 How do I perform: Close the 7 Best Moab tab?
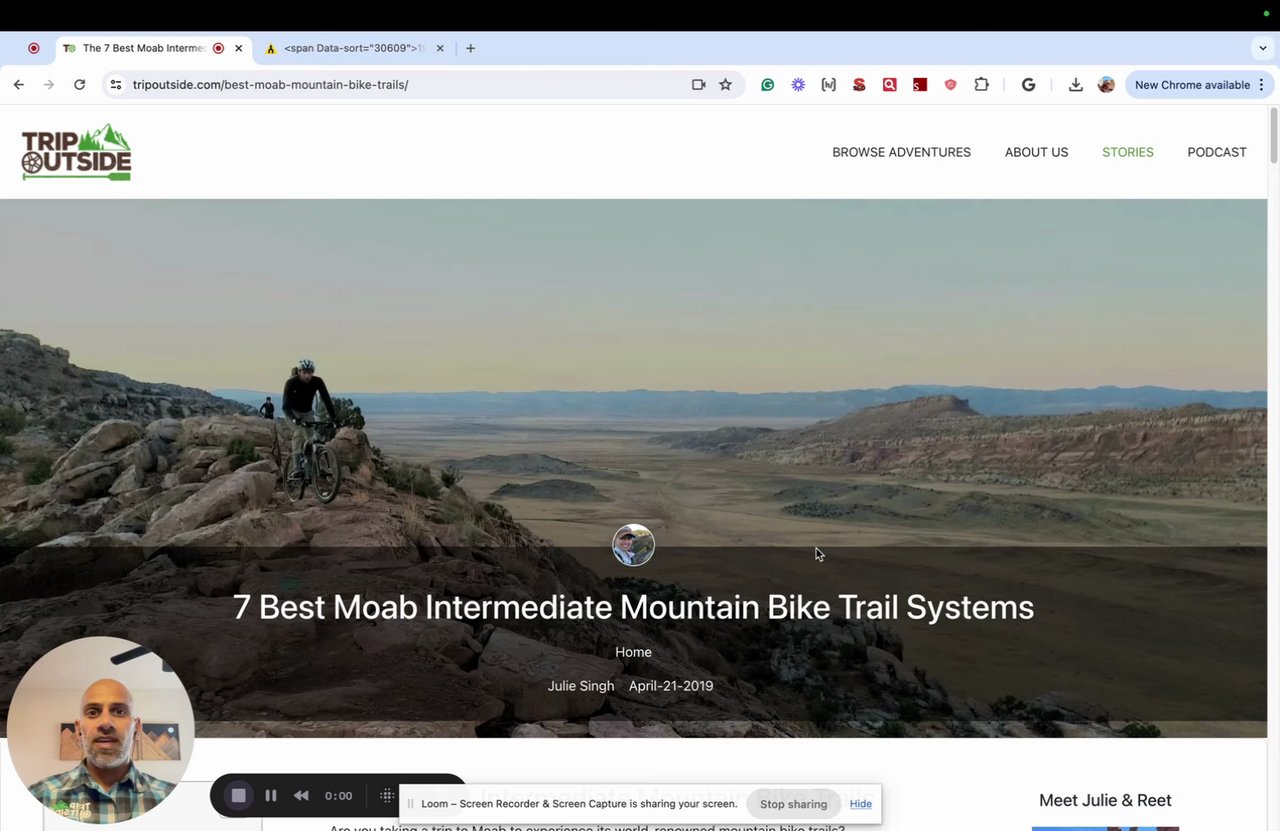(238, 48)
